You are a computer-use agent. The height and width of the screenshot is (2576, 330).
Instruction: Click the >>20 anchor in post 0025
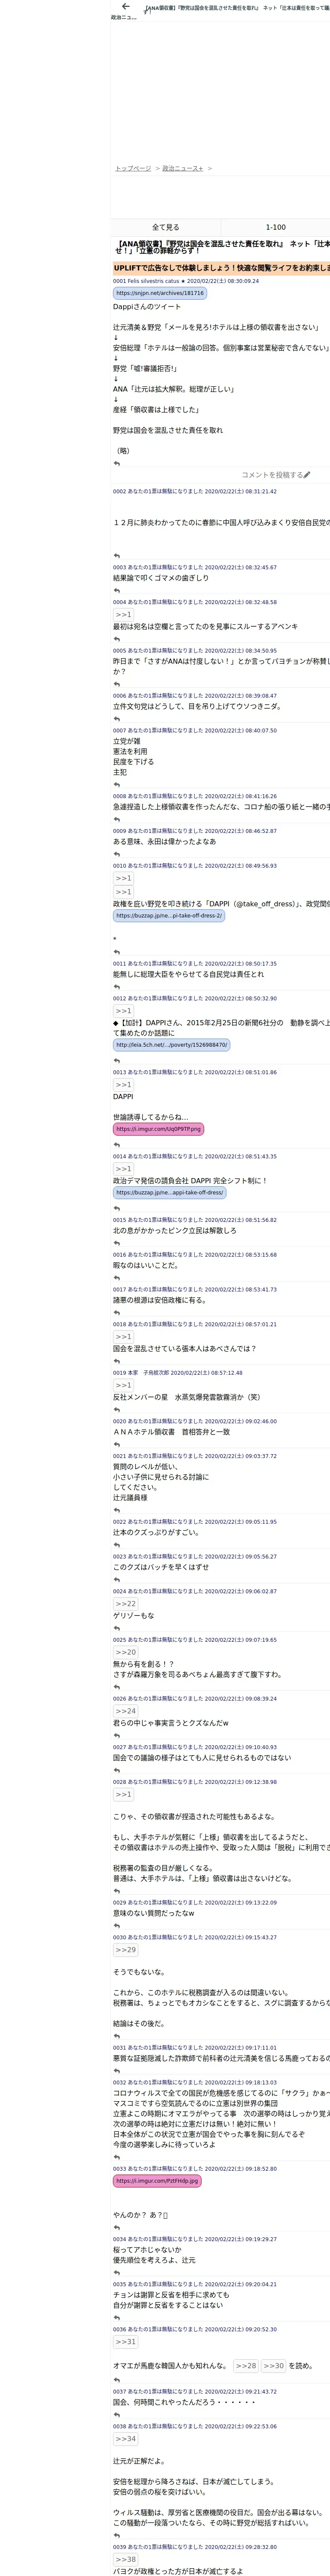[x=125, y=1652]
